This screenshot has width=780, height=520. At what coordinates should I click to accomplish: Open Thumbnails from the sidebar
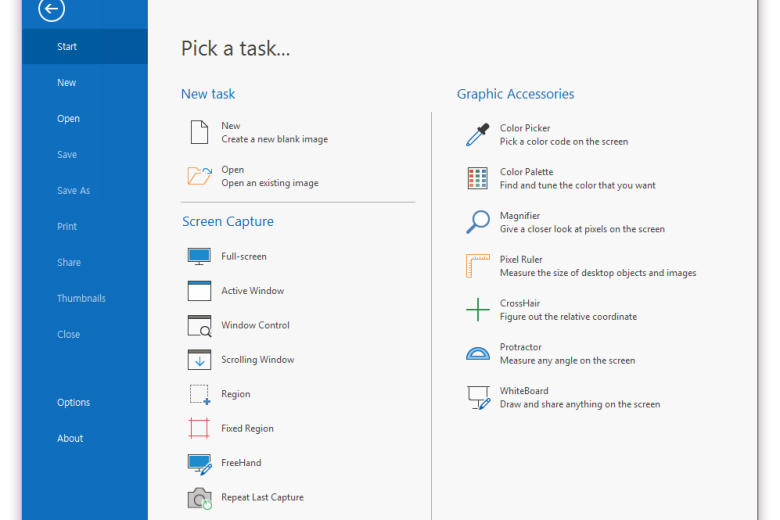(81, 299)
